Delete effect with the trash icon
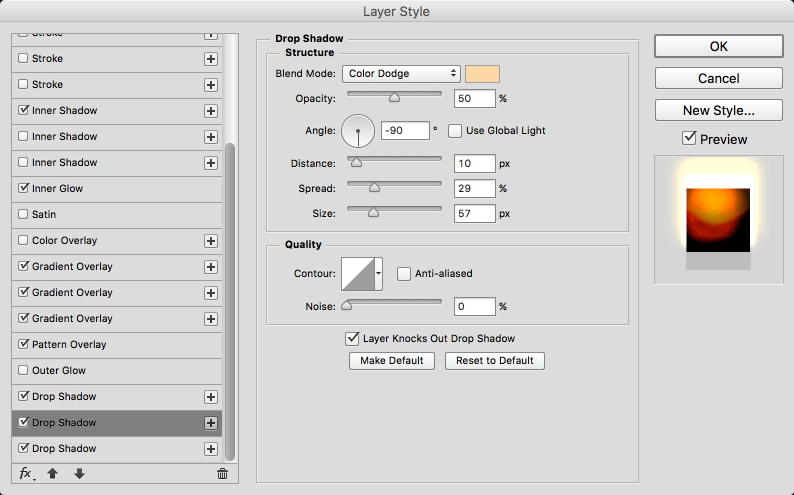 tap(222, 474)
